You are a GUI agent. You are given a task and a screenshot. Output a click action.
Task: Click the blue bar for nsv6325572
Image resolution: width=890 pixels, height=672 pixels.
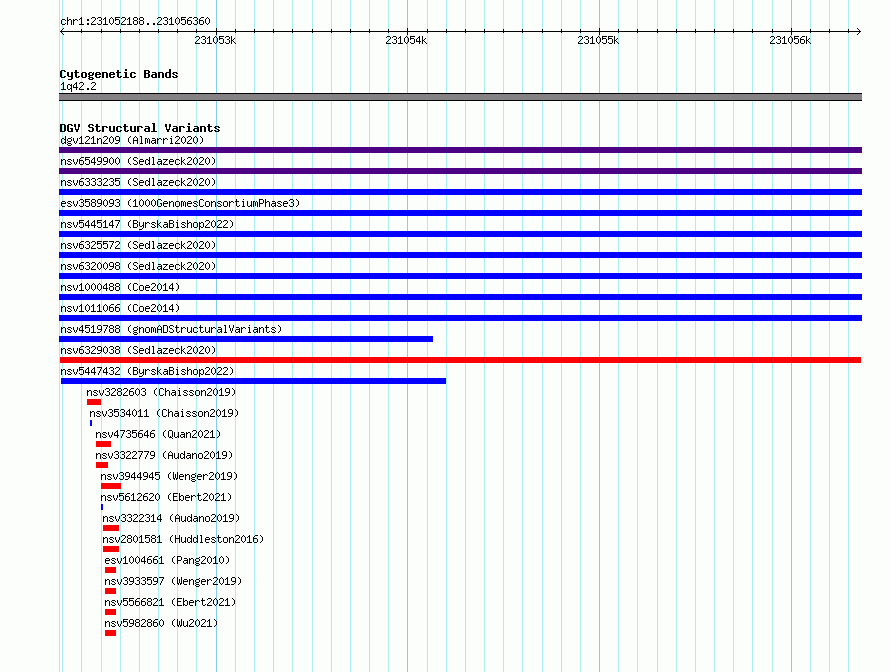tap(460, 255)
